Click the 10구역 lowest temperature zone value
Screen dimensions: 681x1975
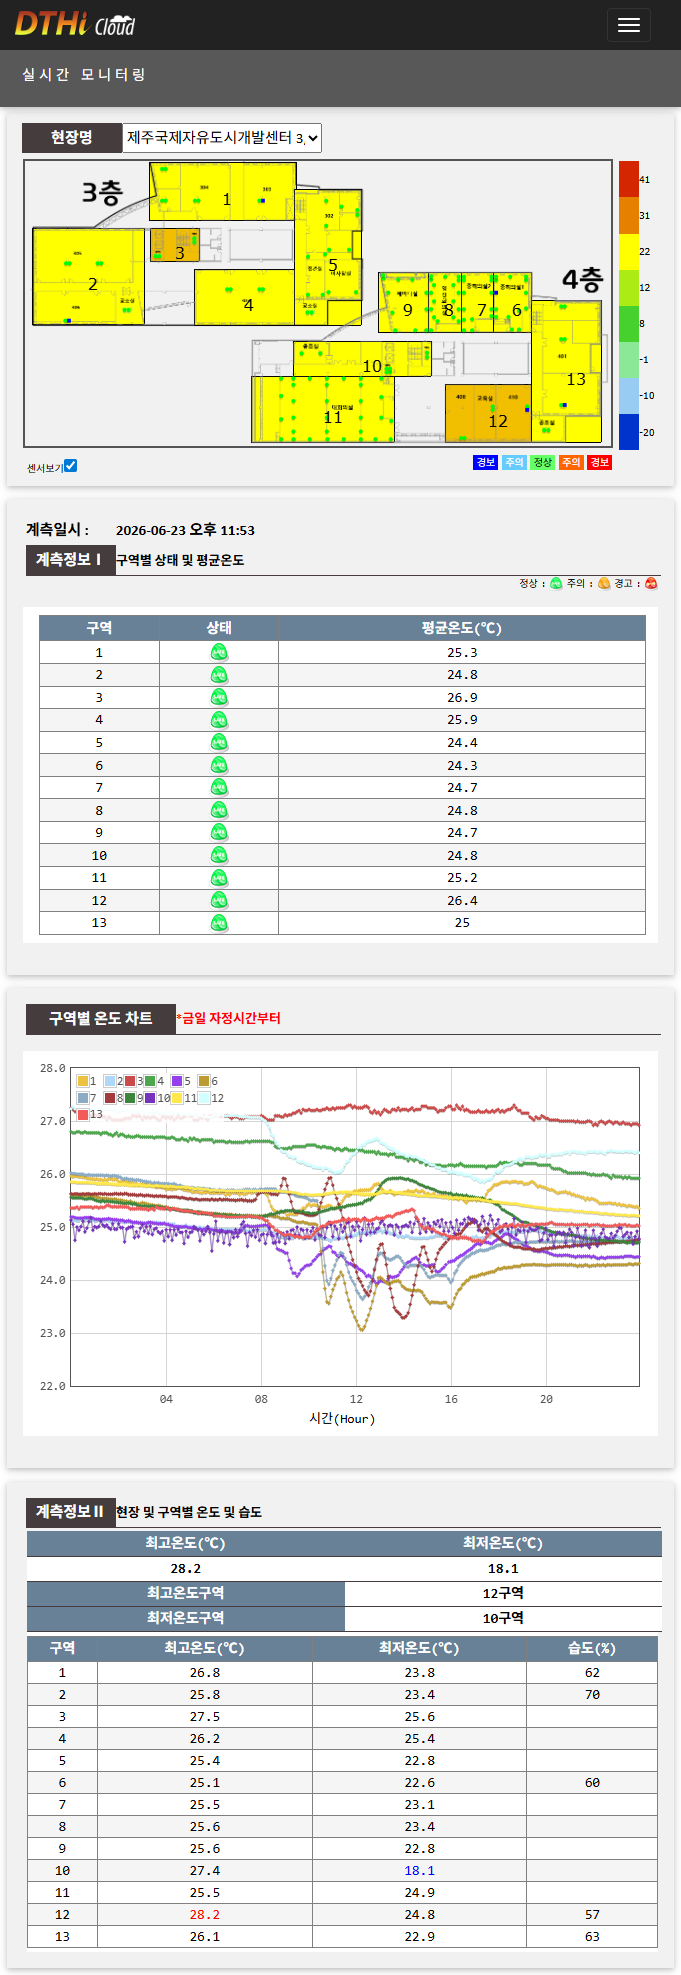coord(503,1618)
